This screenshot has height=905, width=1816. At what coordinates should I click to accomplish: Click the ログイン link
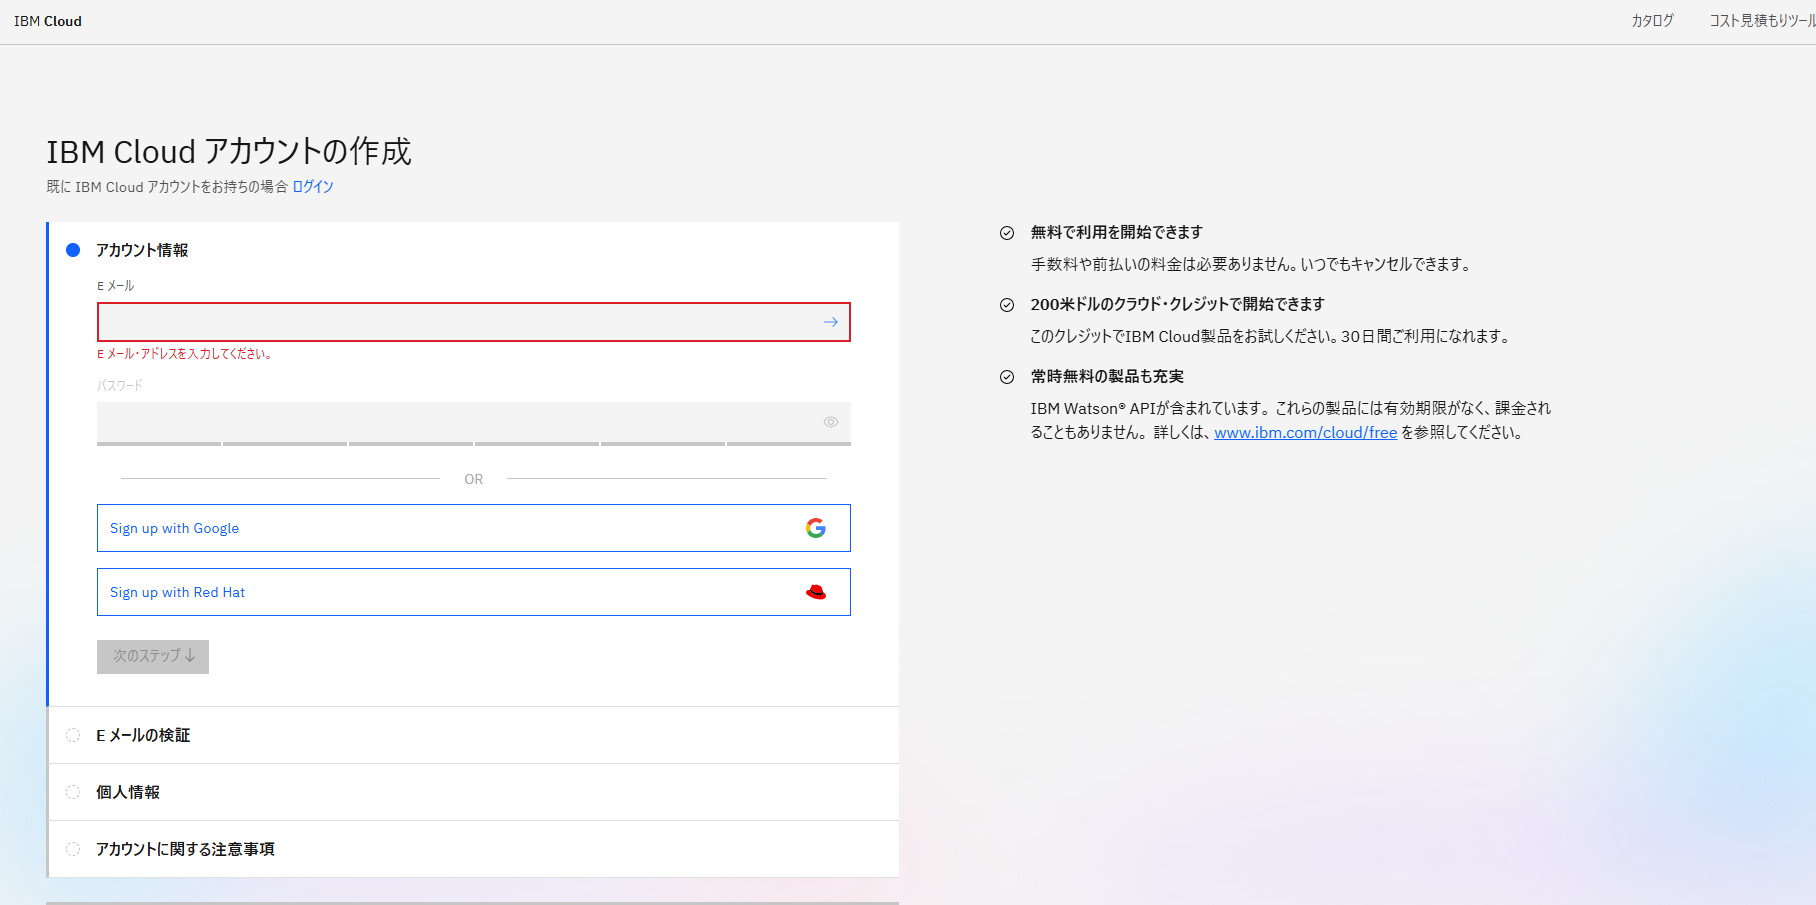(x=313, y=187)
